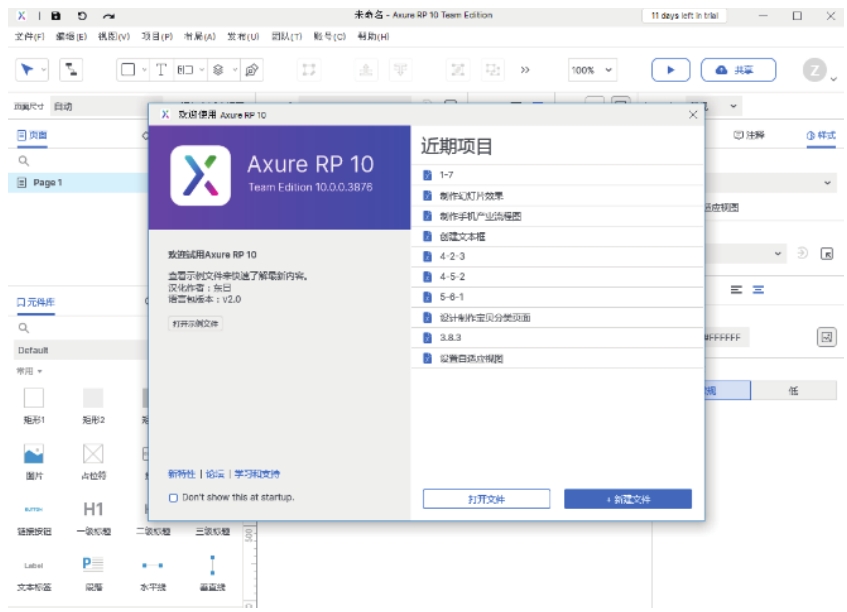Switch to the 样式 style tab
The width and height of the screenshot is (847, 612).
coord(820,135)
